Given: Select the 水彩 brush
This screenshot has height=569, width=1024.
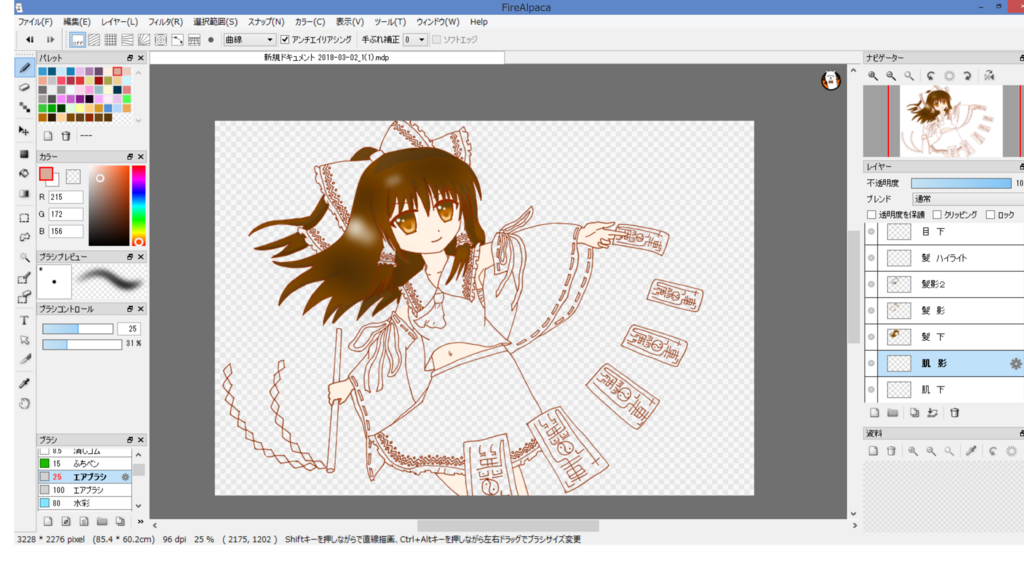Looking at the screenshot, I should coord(85,503).
